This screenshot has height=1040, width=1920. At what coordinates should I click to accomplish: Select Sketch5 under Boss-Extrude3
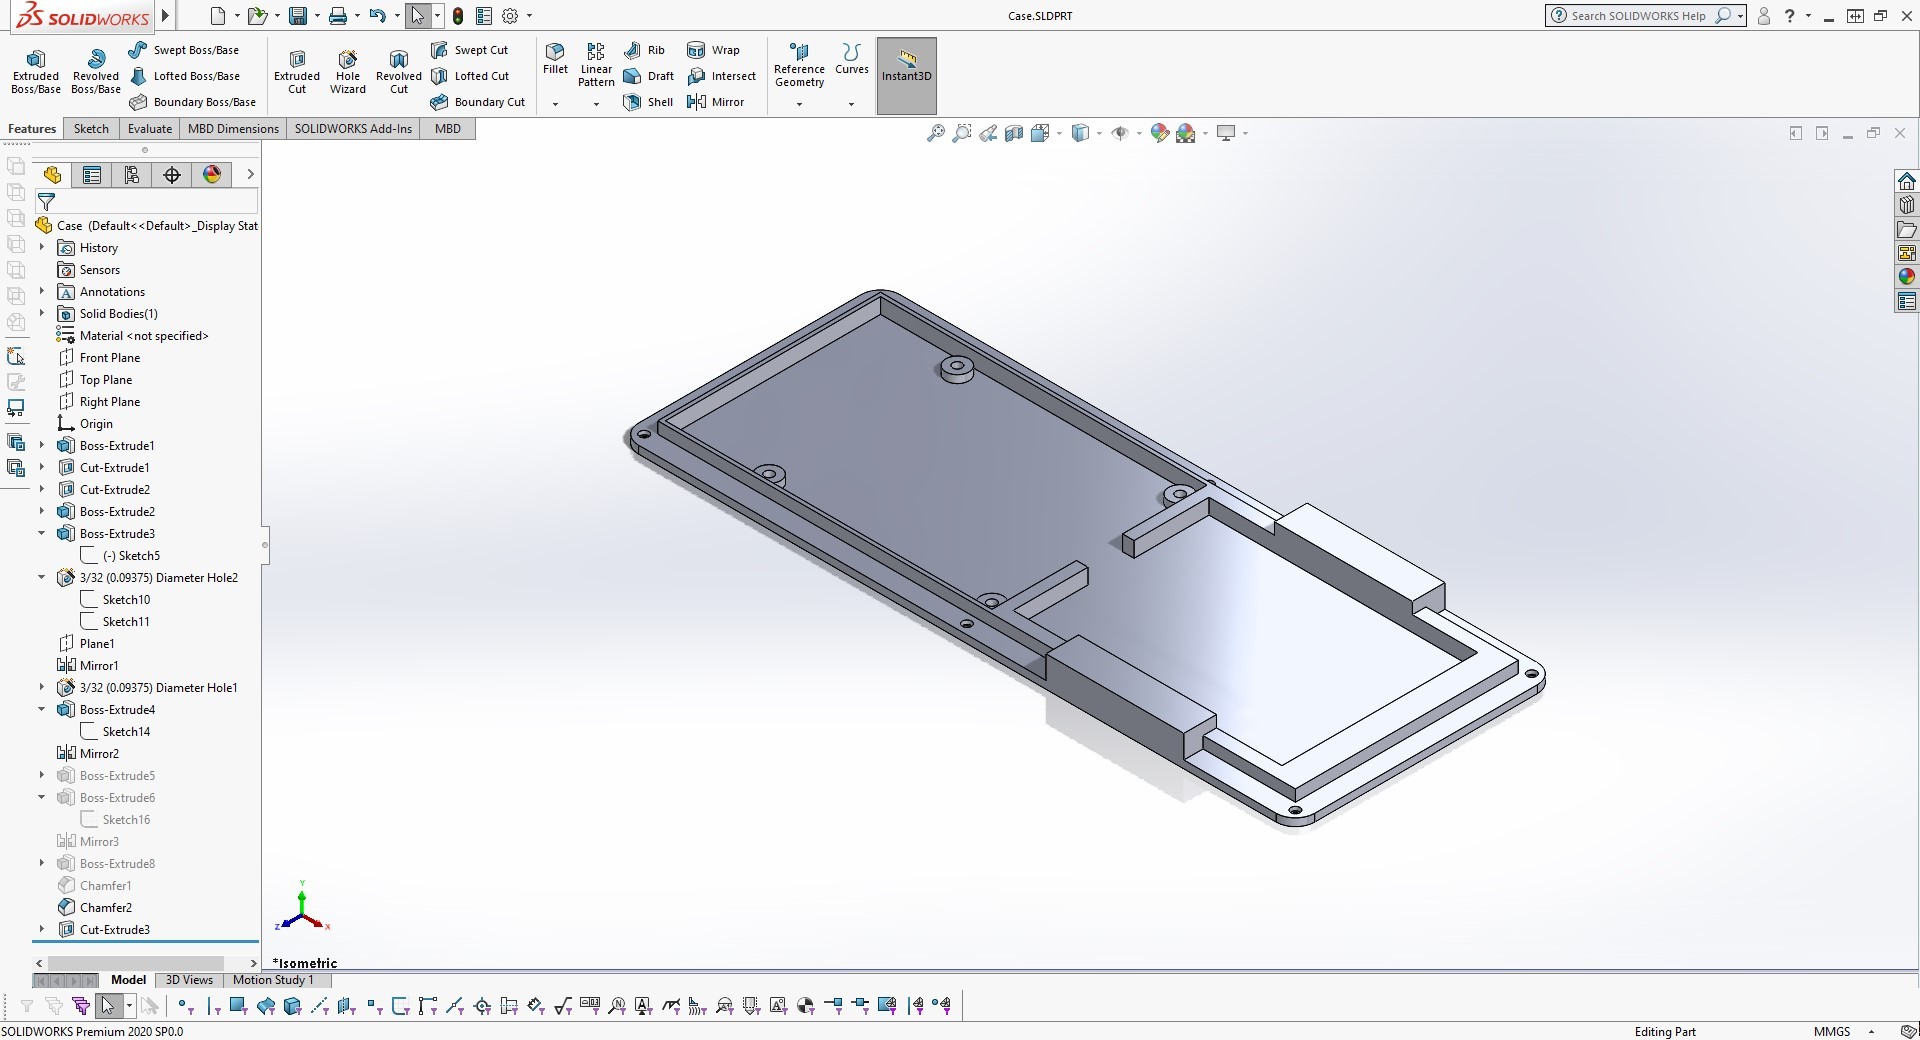point(121,556)
